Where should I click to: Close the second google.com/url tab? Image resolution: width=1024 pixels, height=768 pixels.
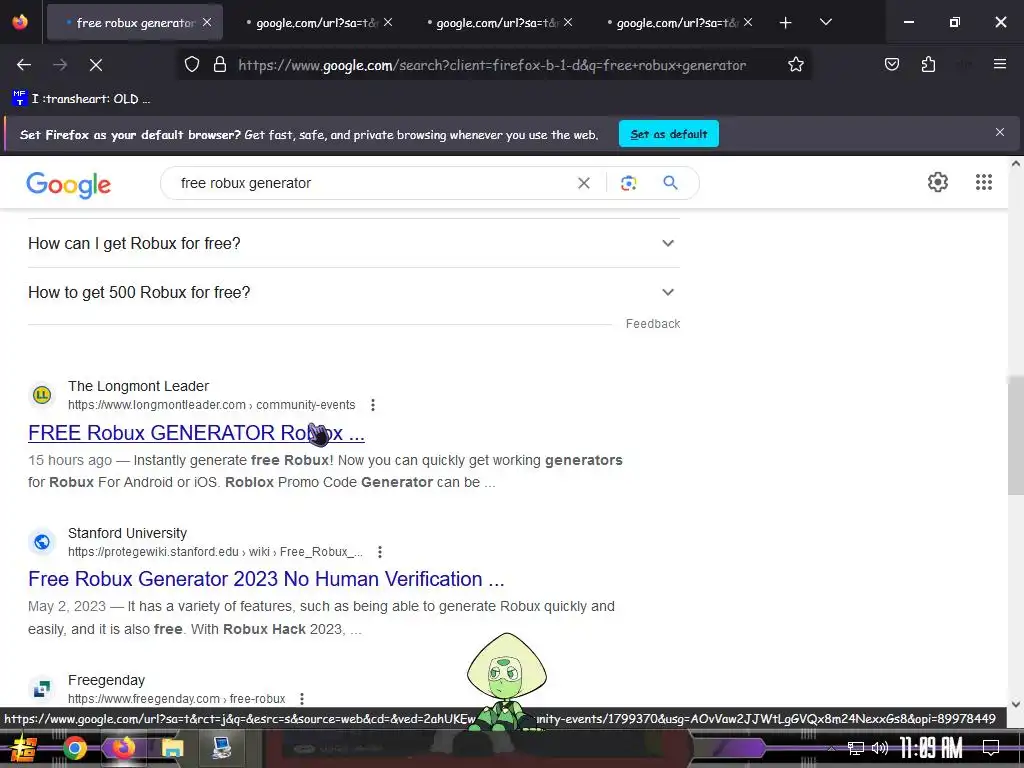388,22
